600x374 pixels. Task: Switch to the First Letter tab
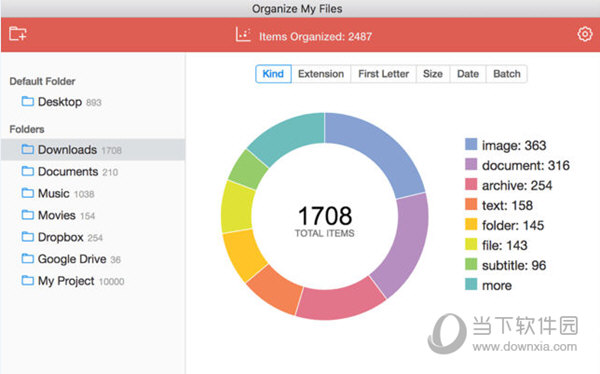click(x=383, y=74)
